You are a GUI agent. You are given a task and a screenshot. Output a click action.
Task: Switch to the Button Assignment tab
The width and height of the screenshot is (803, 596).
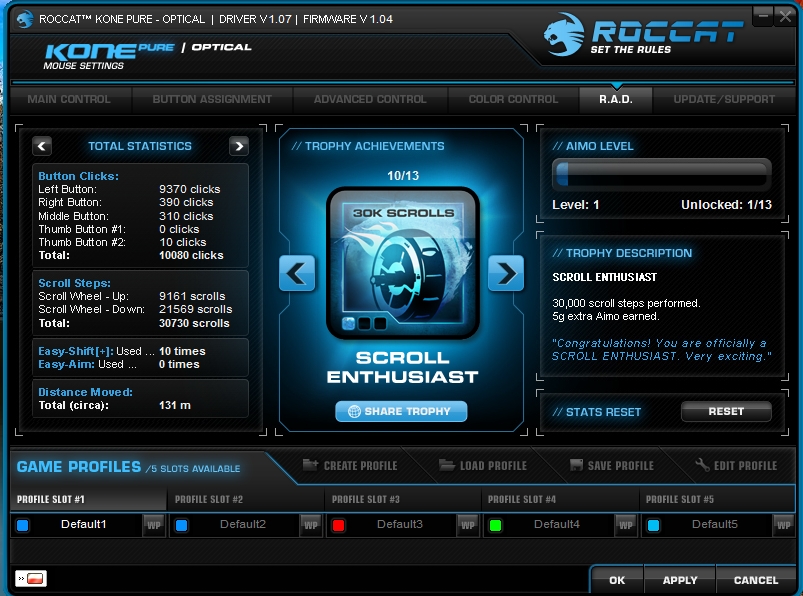[x=212, y=99]
